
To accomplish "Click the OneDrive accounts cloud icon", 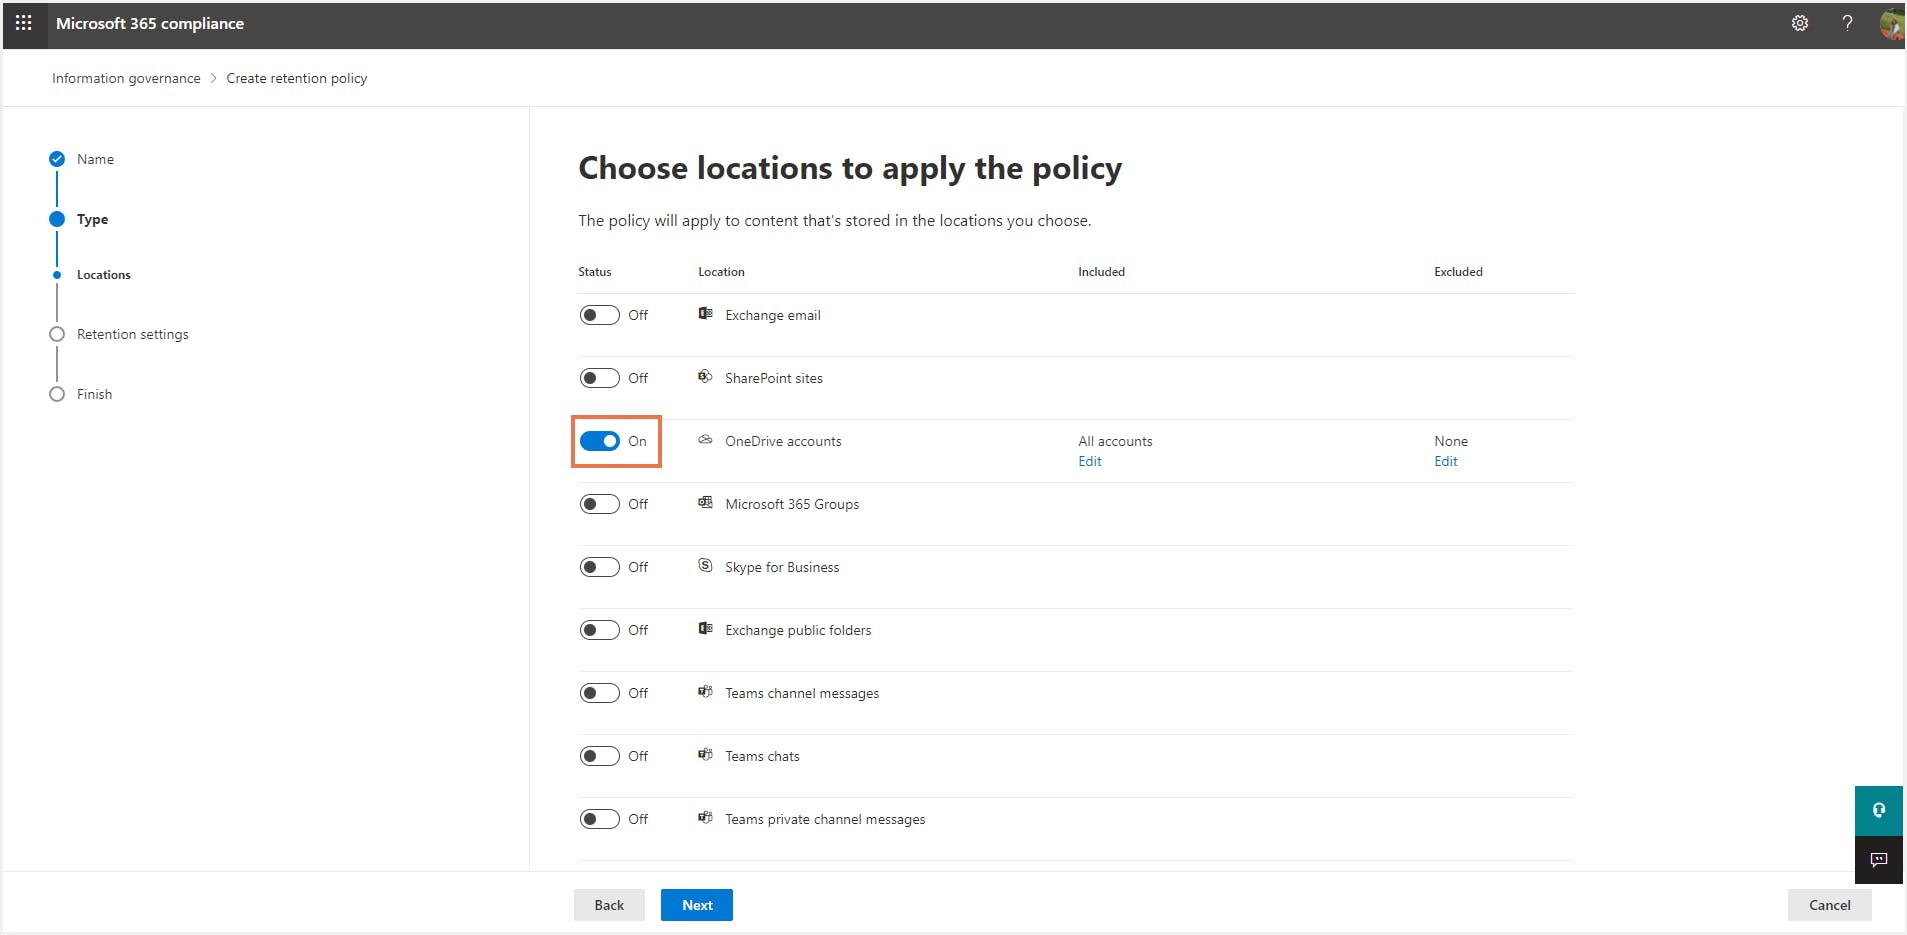I will pos(705,440).
